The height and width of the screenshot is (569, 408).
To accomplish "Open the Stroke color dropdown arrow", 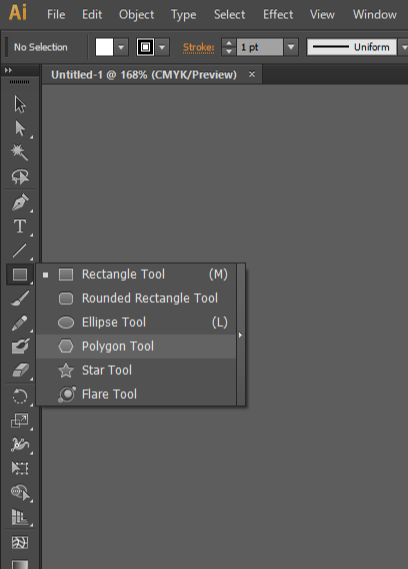I will (162, 47).
